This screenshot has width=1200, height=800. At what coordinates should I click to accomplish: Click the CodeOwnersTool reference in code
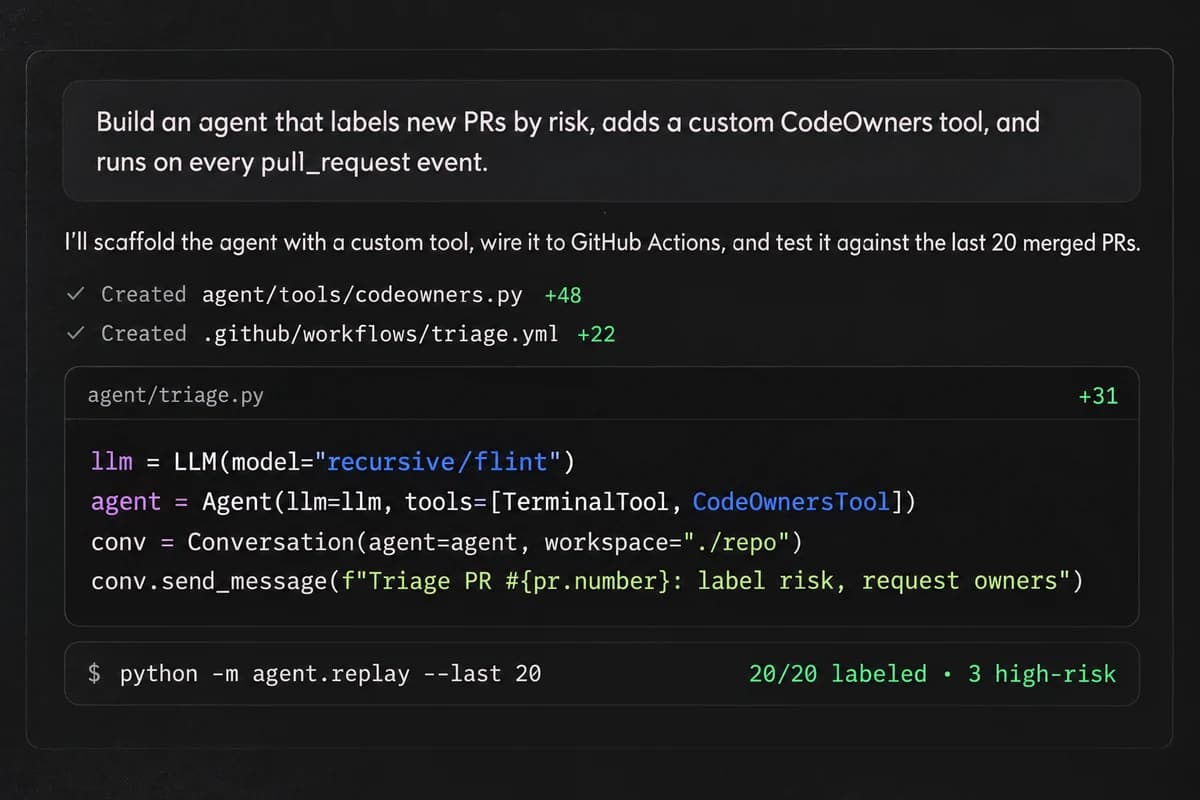791,501
